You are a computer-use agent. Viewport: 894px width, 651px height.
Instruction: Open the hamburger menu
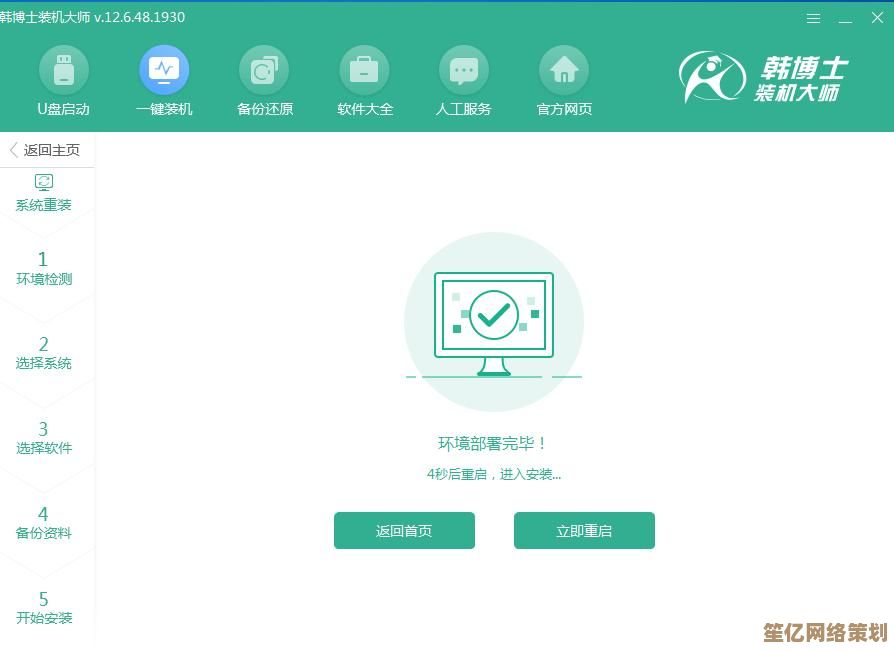(x=813, y=18)
